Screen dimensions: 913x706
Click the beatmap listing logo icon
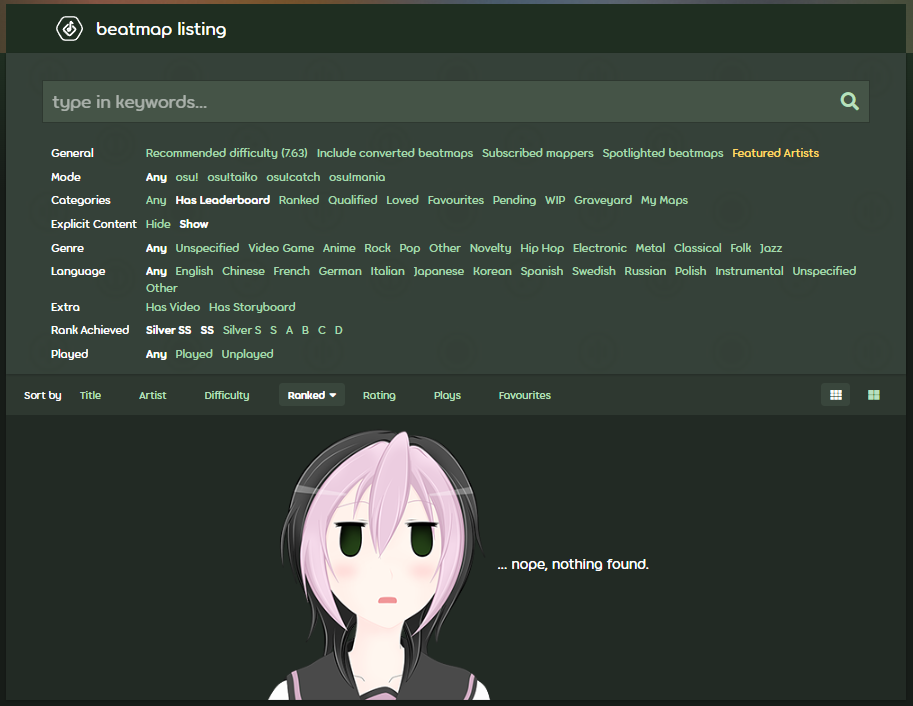(x=69, y=29)
